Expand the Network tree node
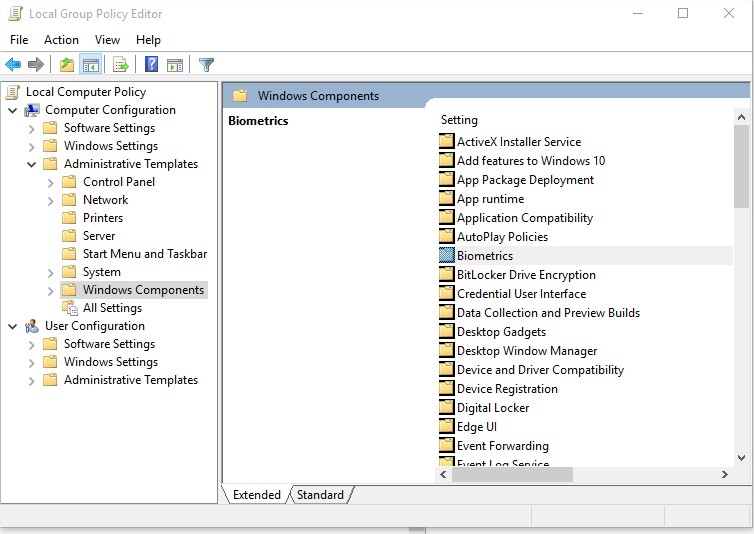 (x=51, y=201)
